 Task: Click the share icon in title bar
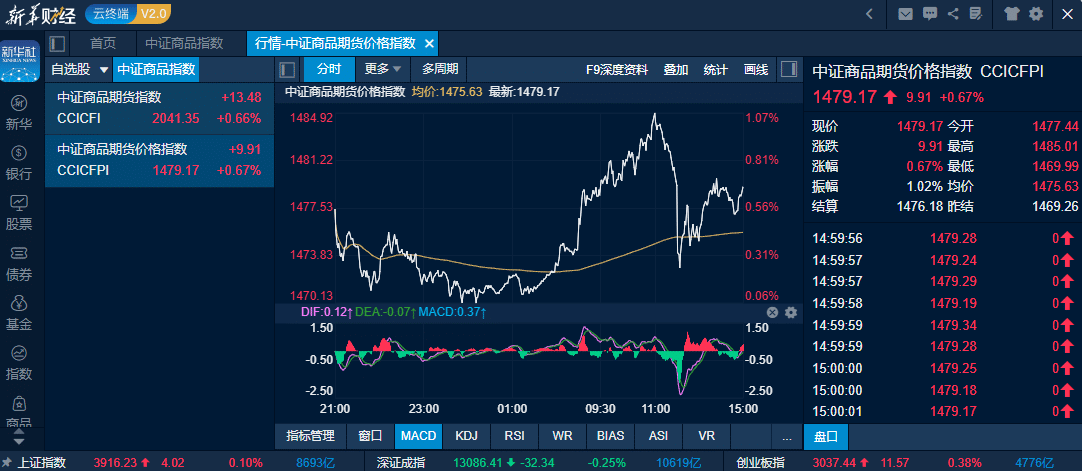click(953, 14)
